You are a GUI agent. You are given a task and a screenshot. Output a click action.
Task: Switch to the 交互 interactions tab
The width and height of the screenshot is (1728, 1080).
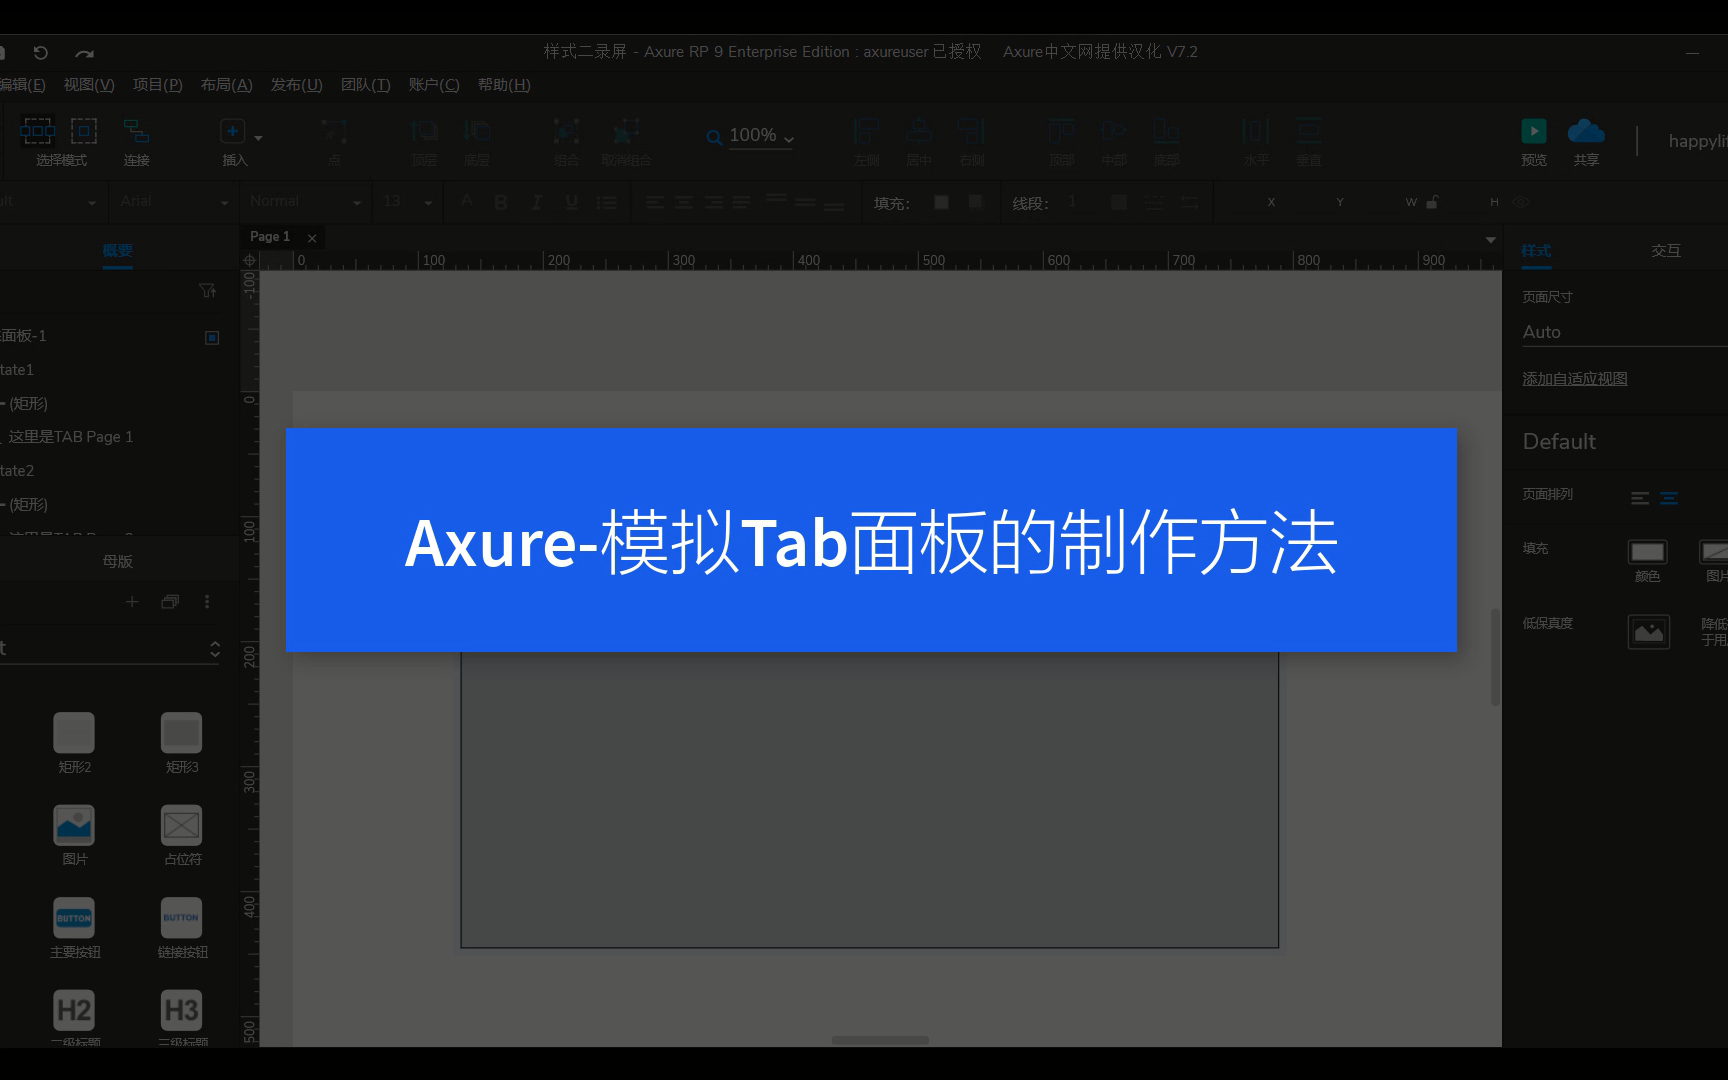1666,251
